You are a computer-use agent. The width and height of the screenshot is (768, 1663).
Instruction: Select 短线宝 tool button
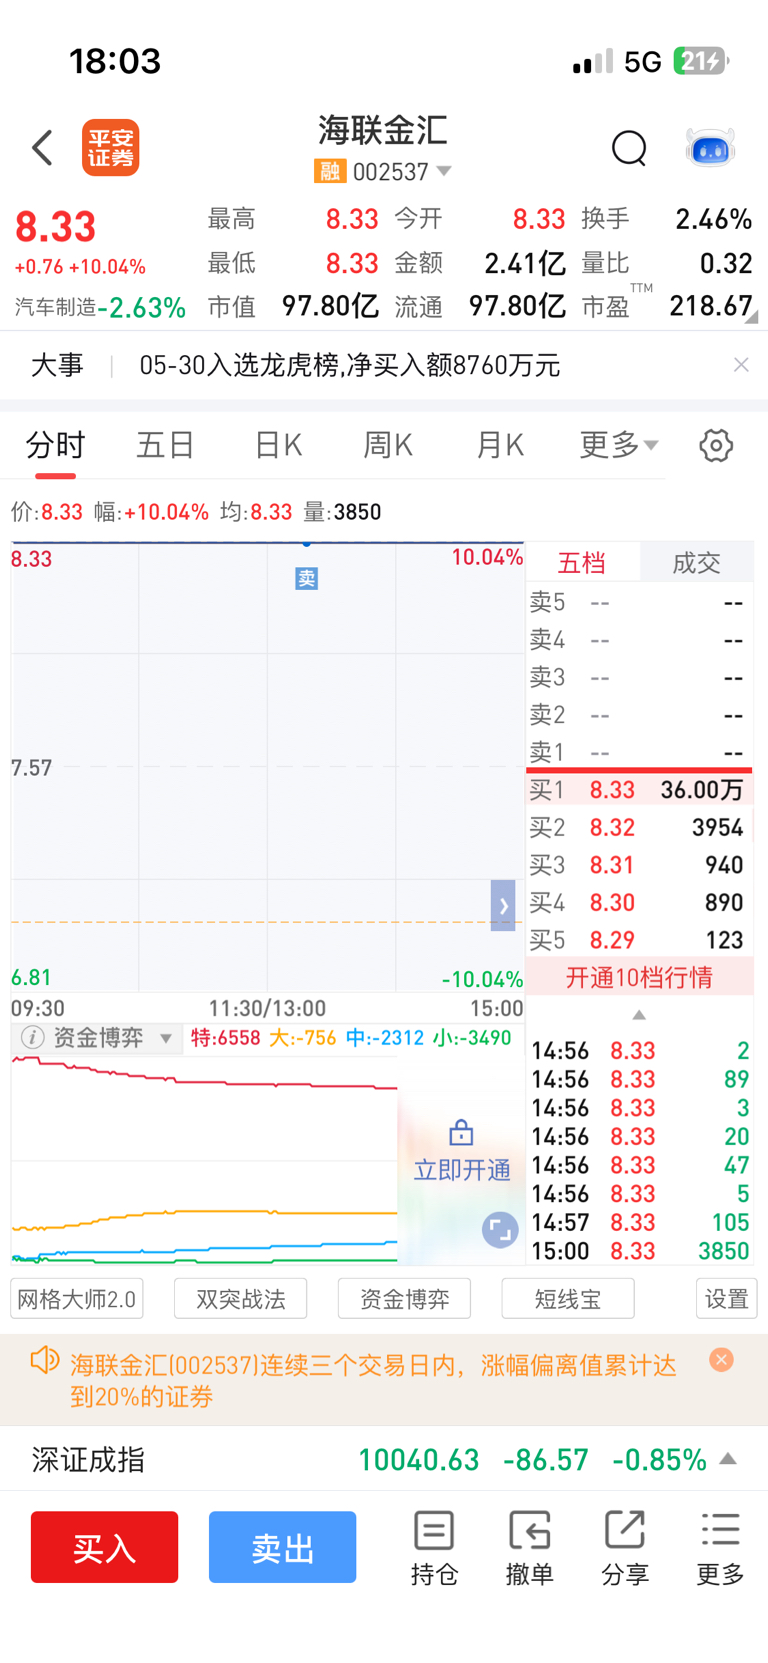(x=568, y=1299)
